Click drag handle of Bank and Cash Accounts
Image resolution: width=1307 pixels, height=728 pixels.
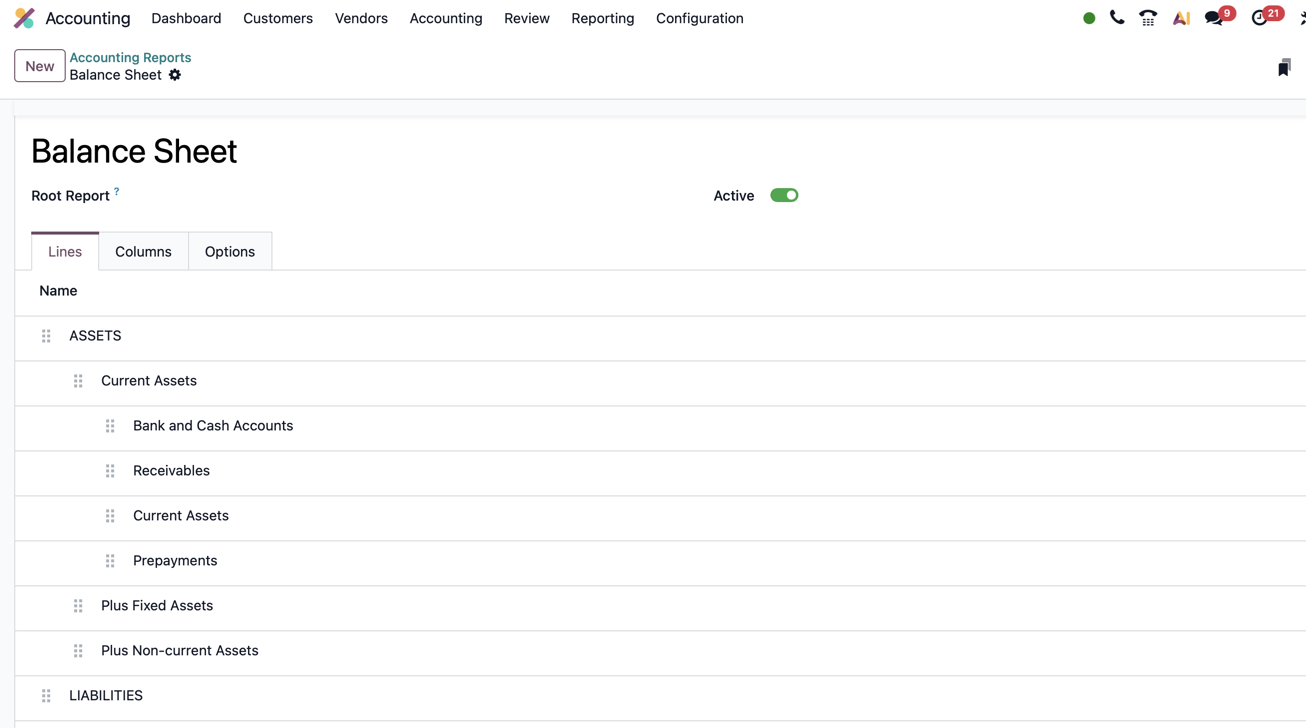pyautogui.click(x=110, y=426)
